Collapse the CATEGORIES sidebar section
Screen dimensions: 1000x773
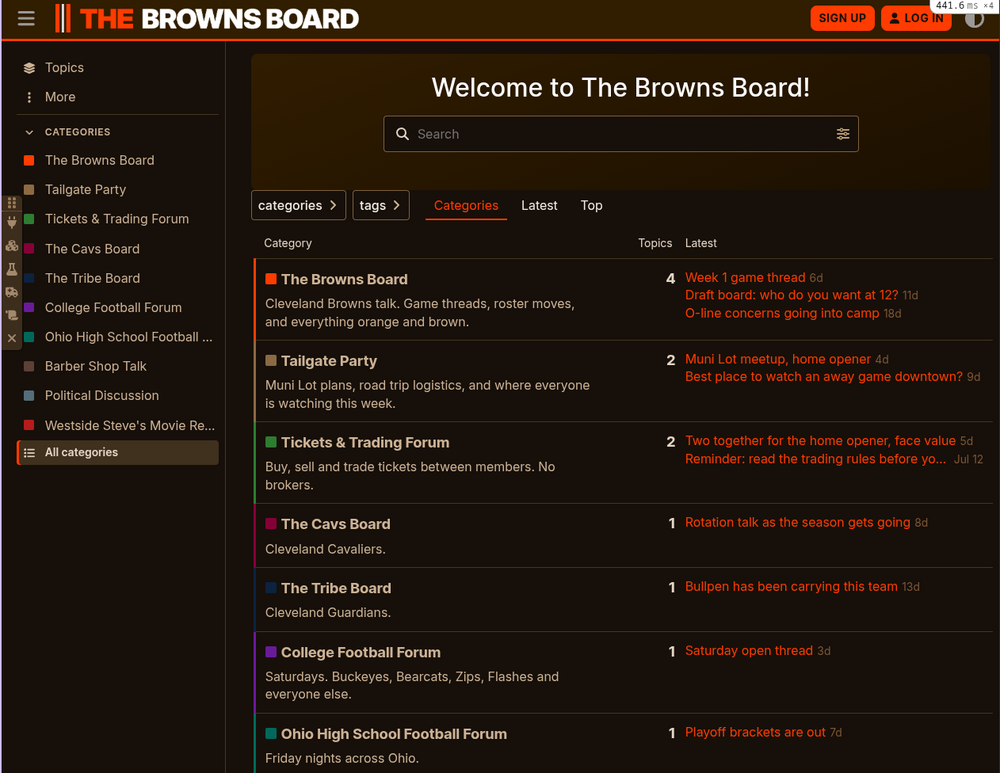point(66,132)
